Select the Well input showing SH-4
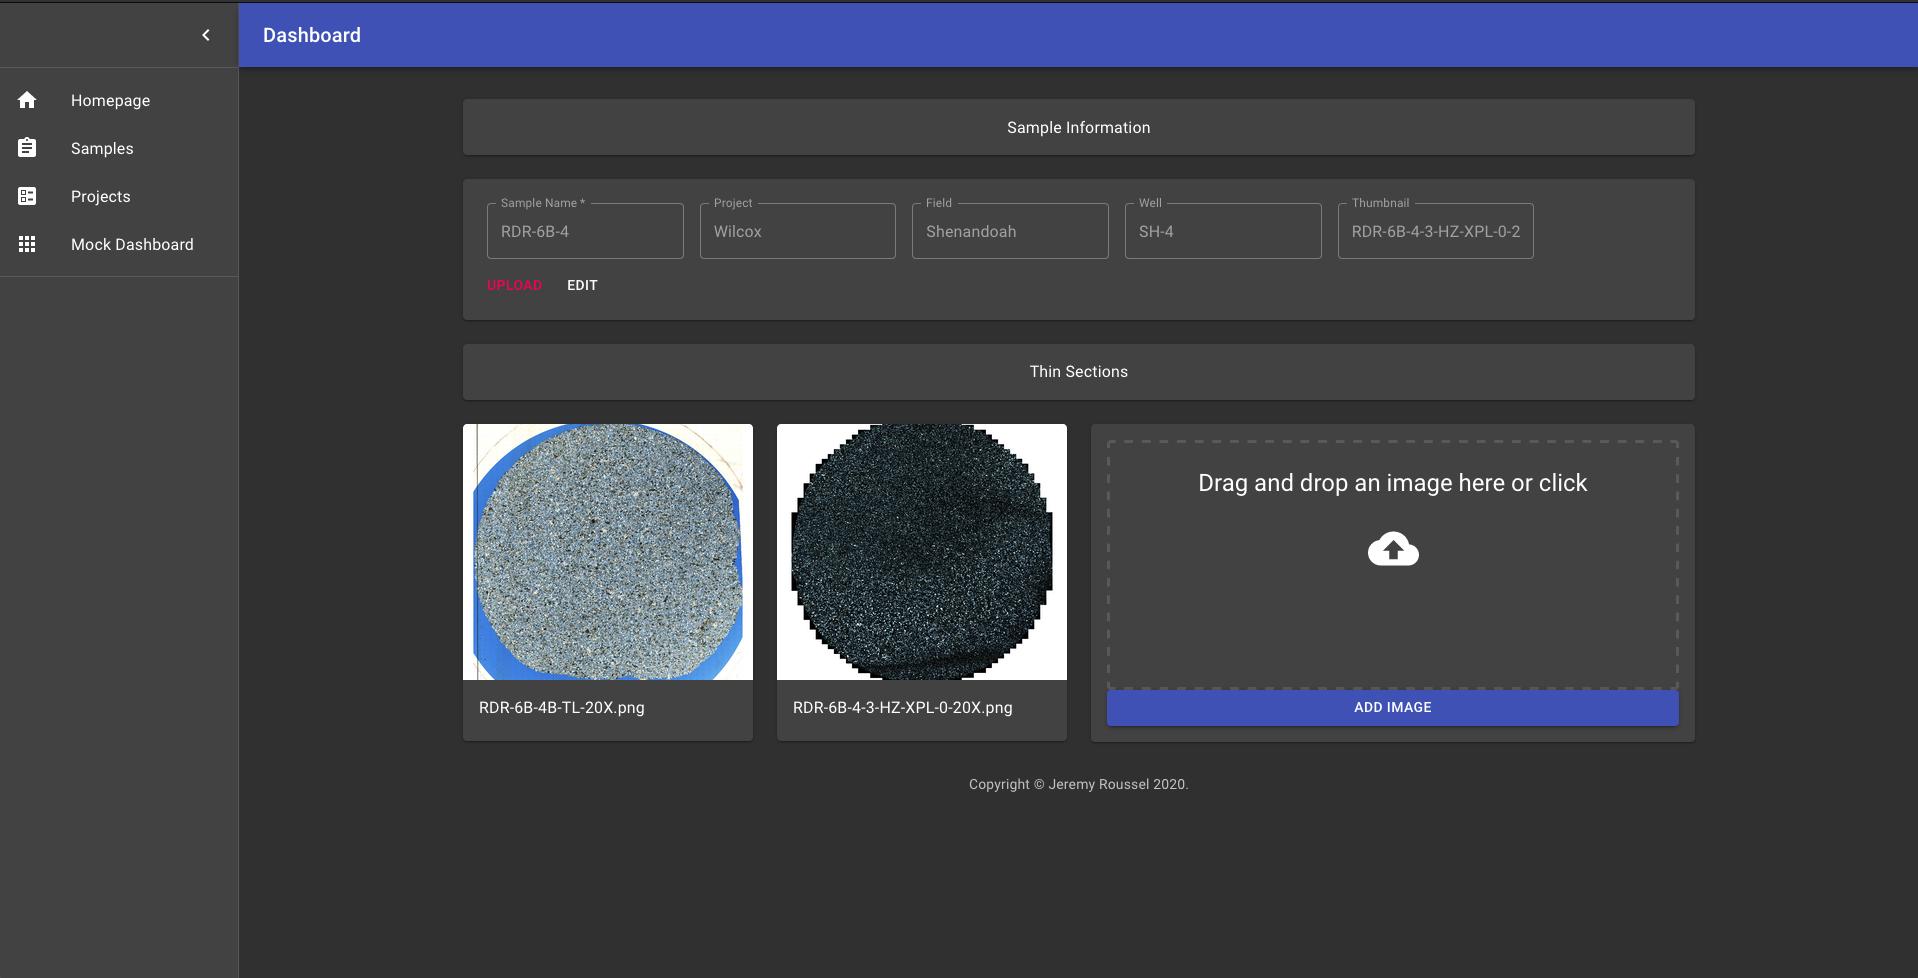The height and width of the screenshot is (978, 1918). (1223, 231)
